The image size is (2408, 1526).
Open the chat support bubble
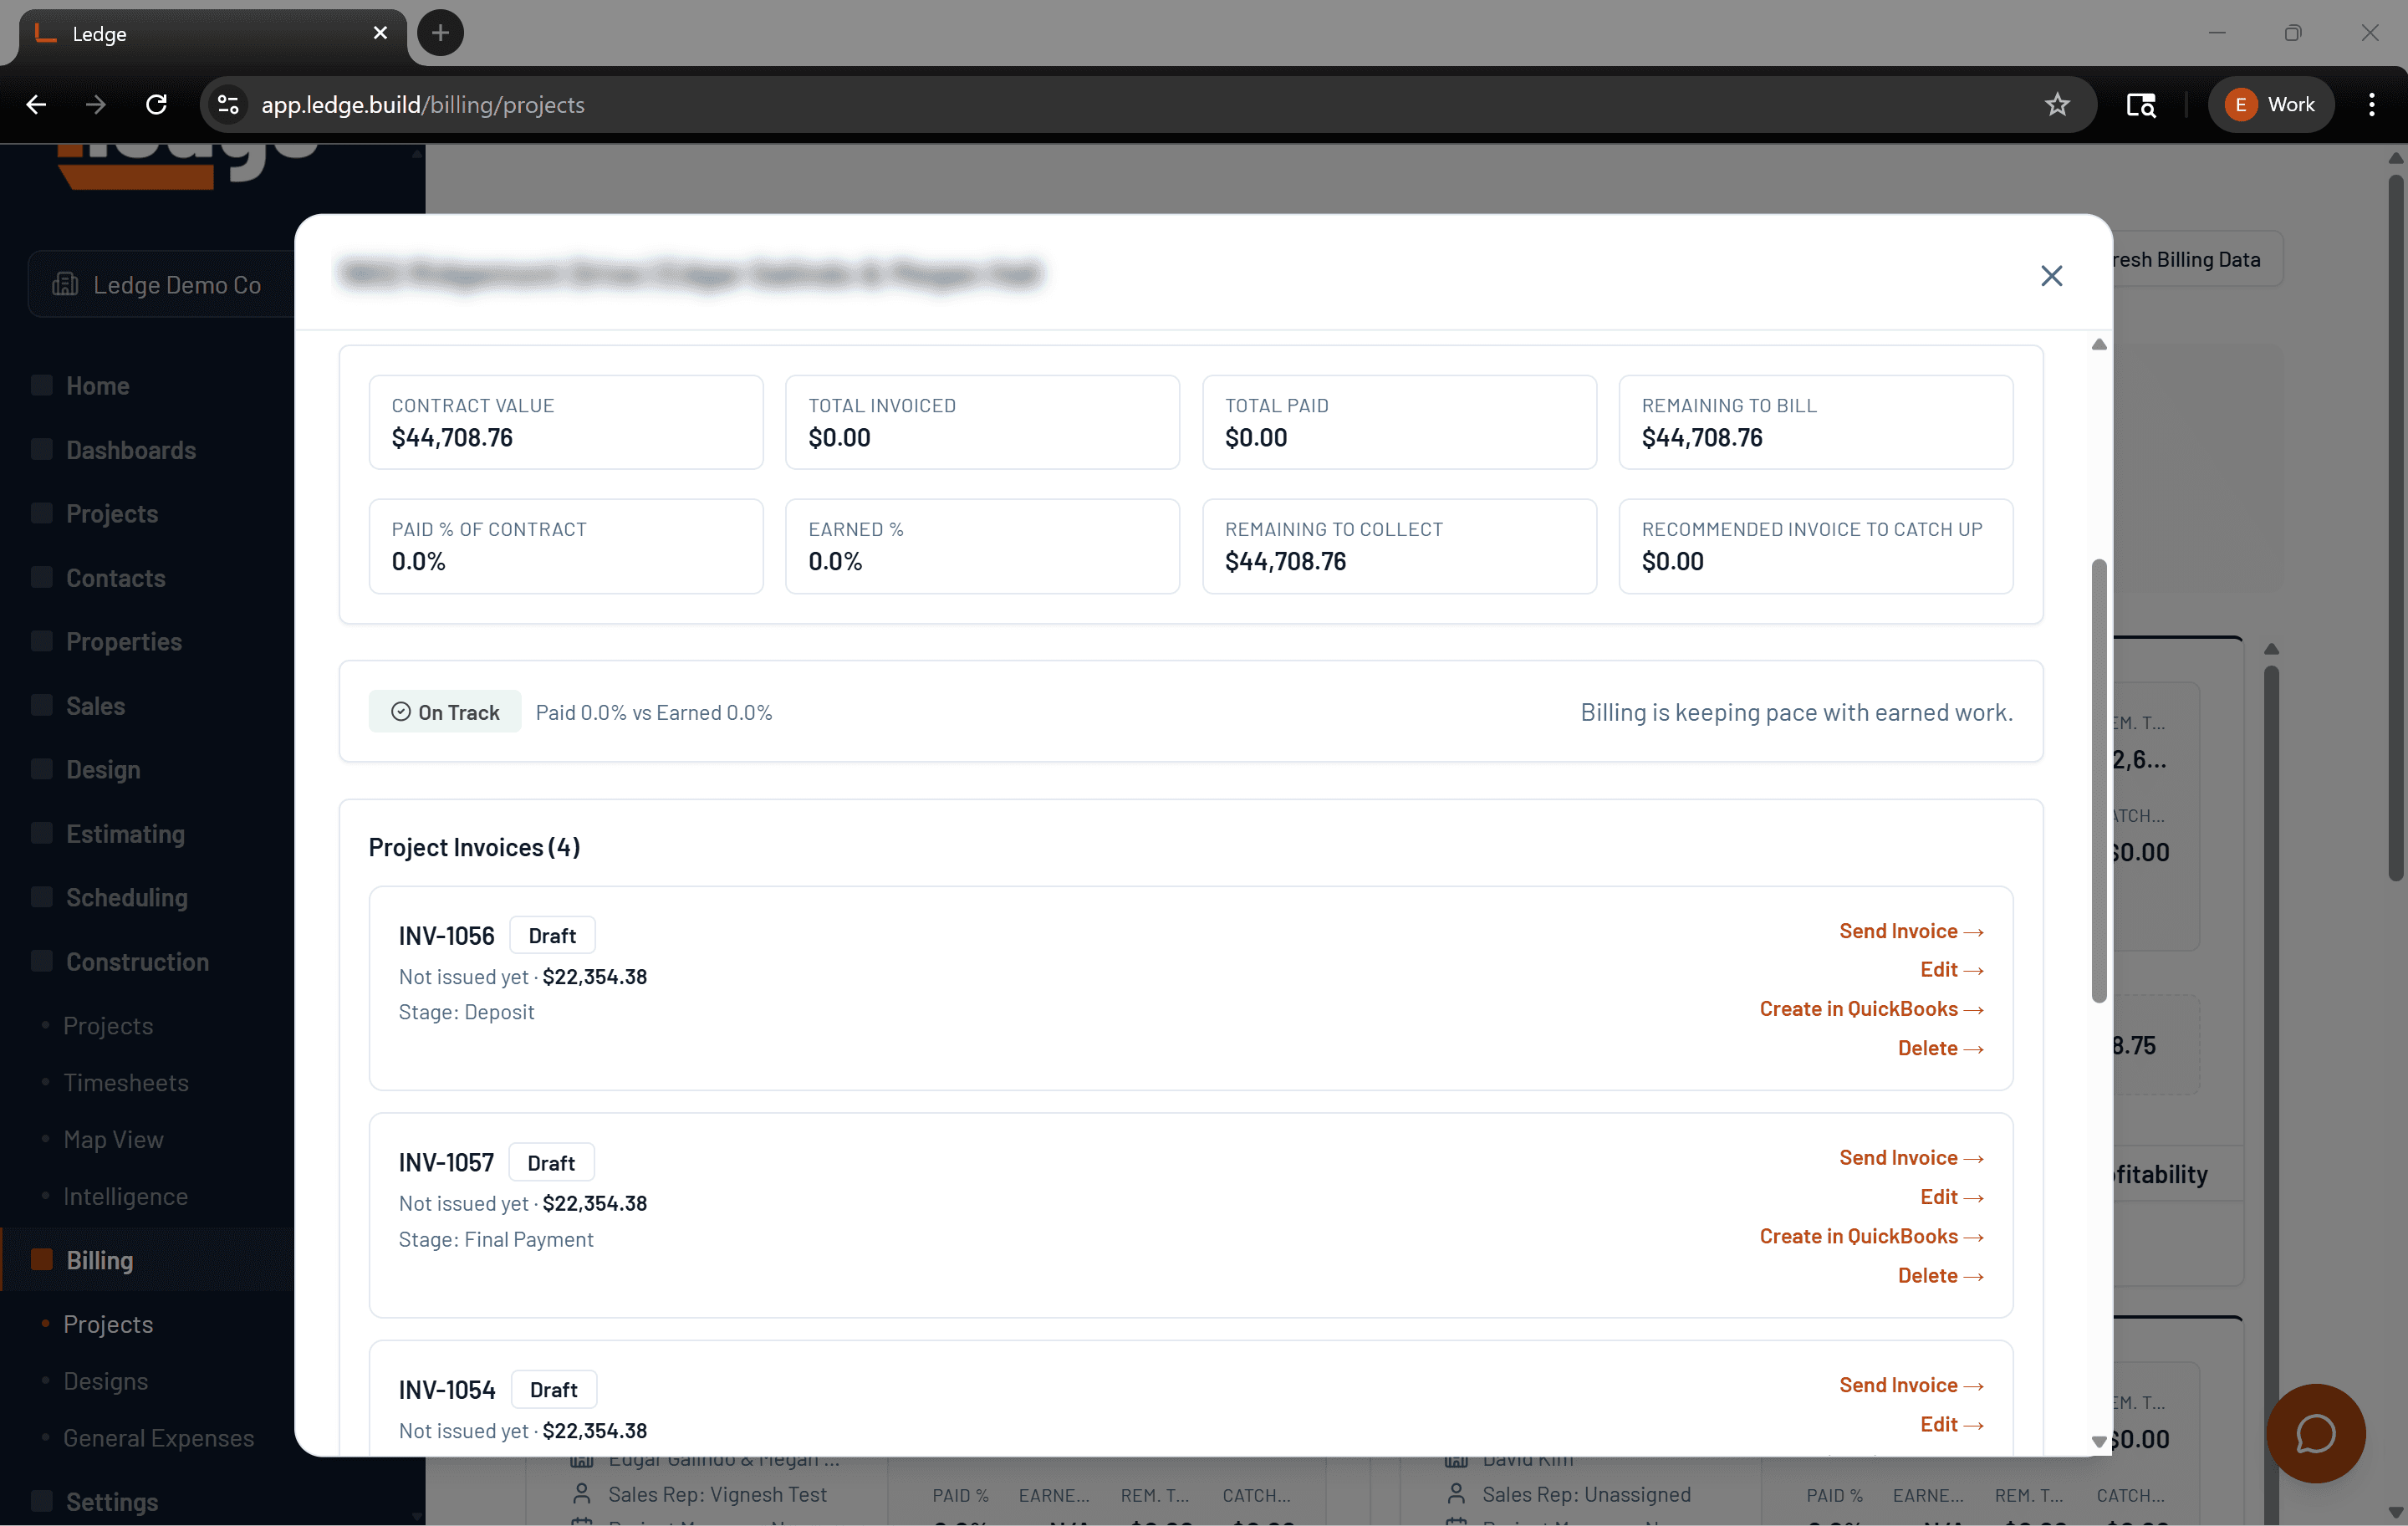pos(2315,1433)
